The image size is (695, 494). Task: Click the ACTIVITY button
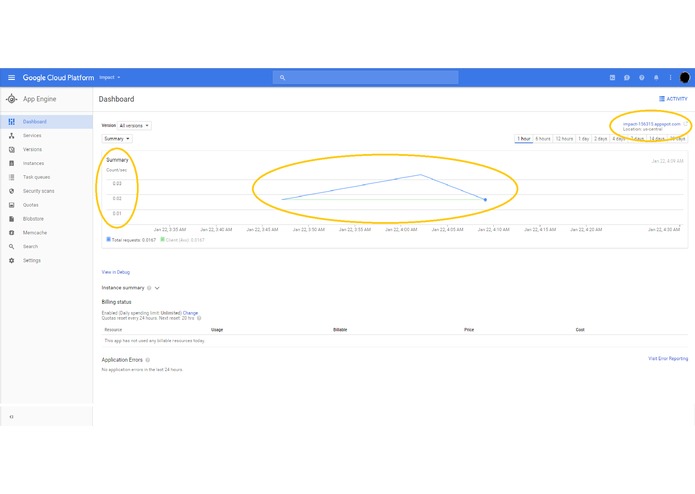coord(673,99)
